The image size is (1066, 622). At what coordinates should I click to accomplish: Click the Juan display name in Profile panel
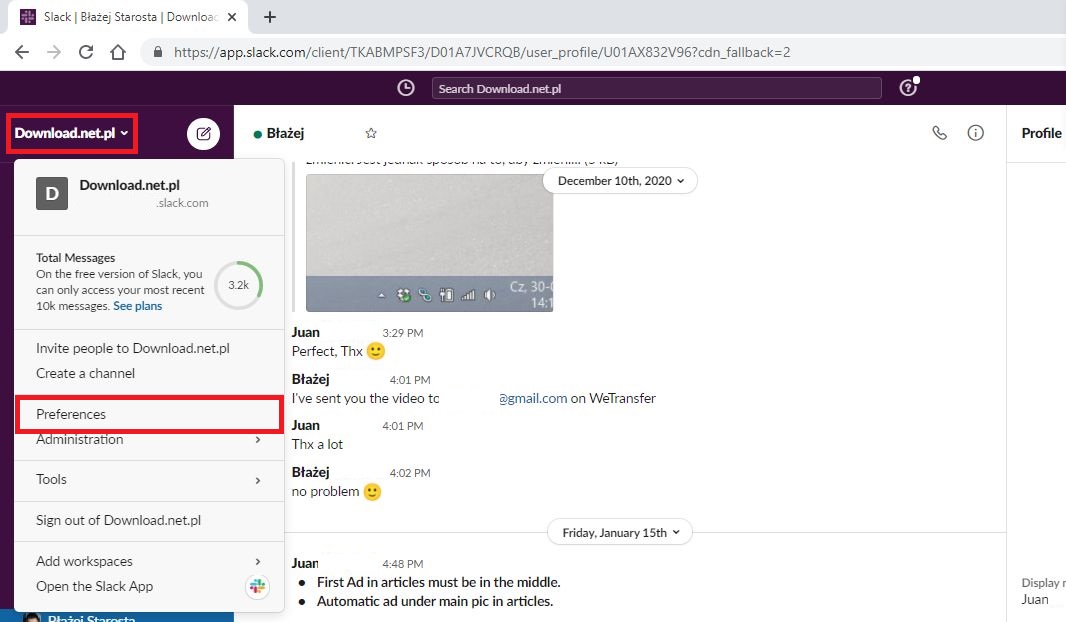click(x=1035, y=599)
